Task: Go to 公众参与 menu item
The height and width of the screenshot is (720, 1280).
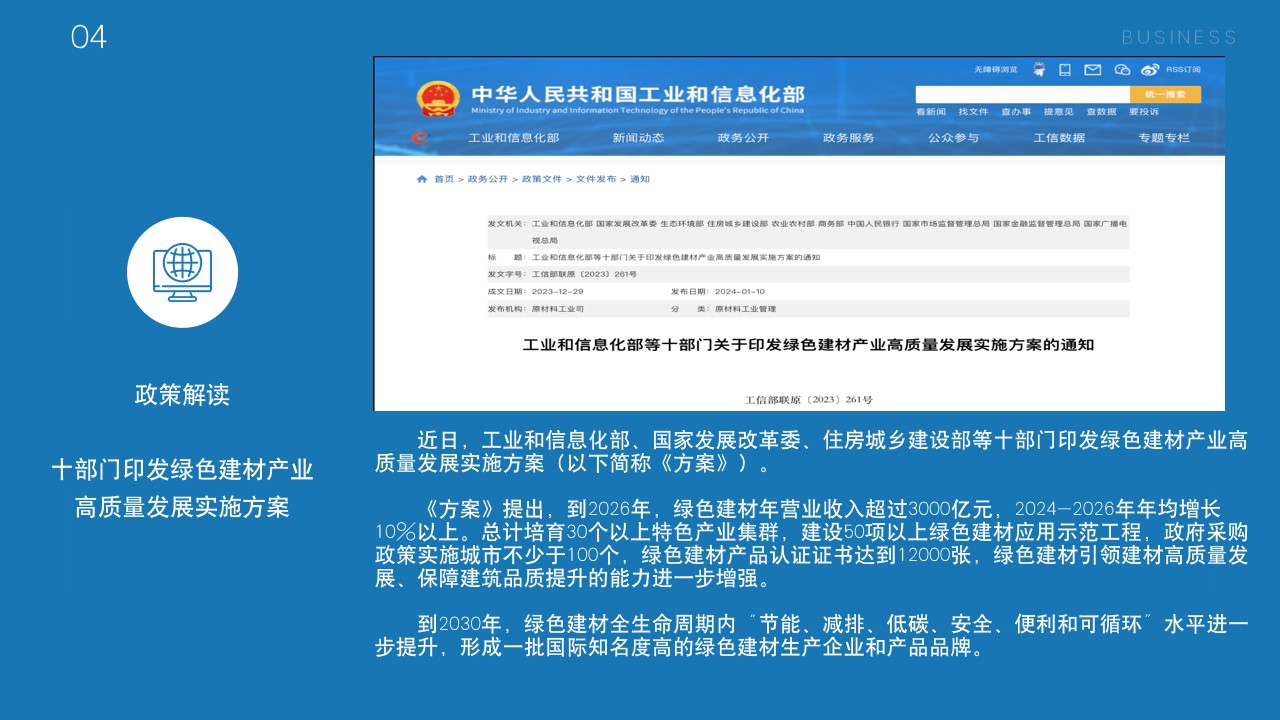Action: [953, 138]
